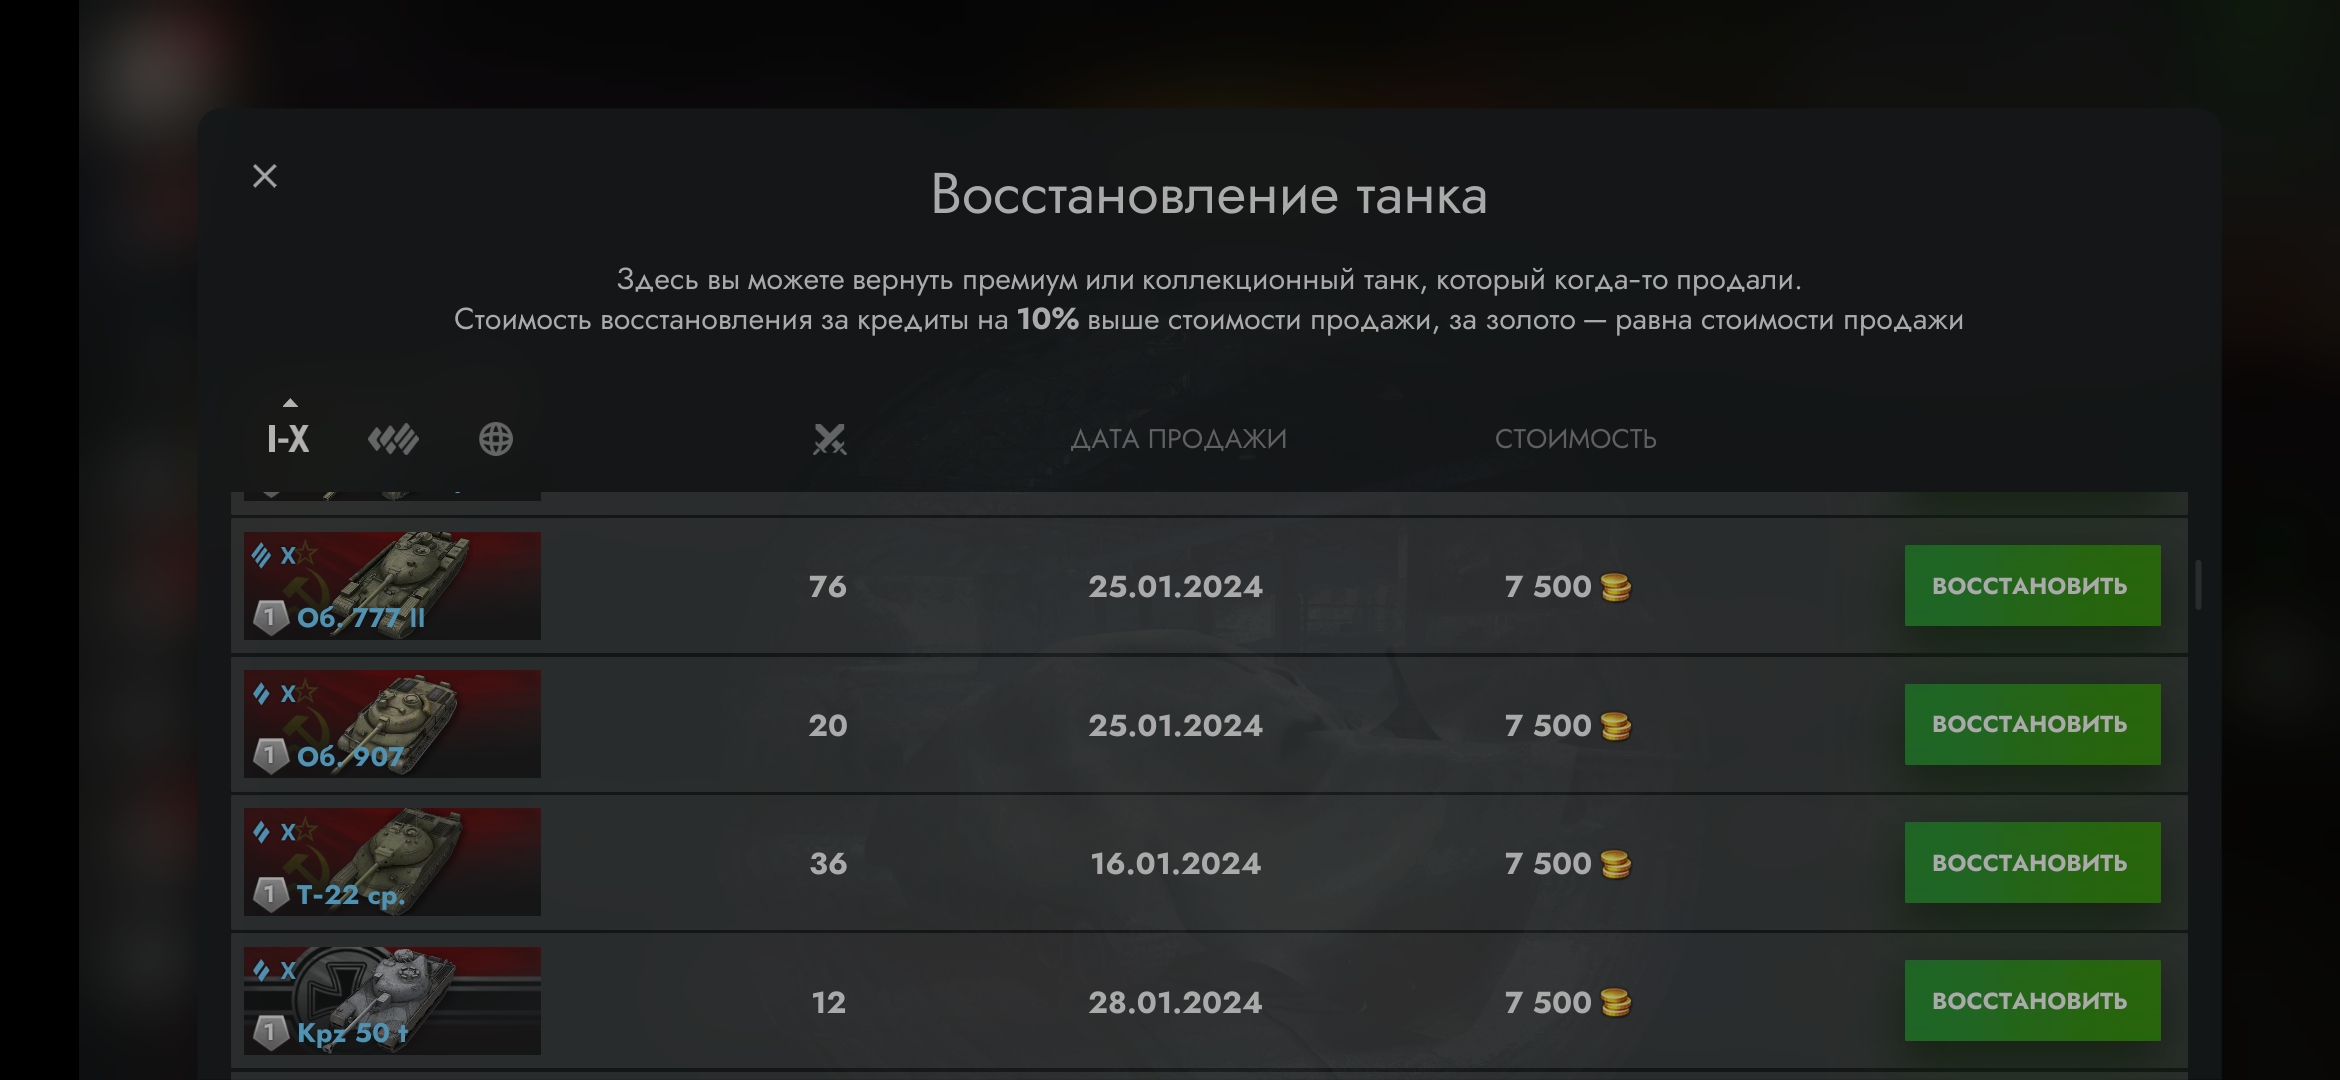Click the gold coins icon for Т-22 ср.
2340x1080 pixels.
point(1615,864)
